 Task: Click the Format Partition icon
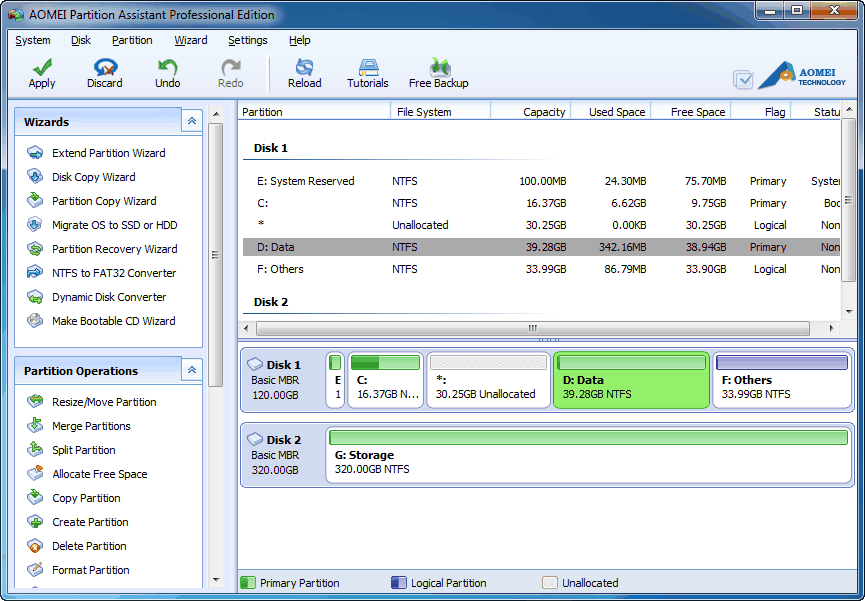click(35, 570)
